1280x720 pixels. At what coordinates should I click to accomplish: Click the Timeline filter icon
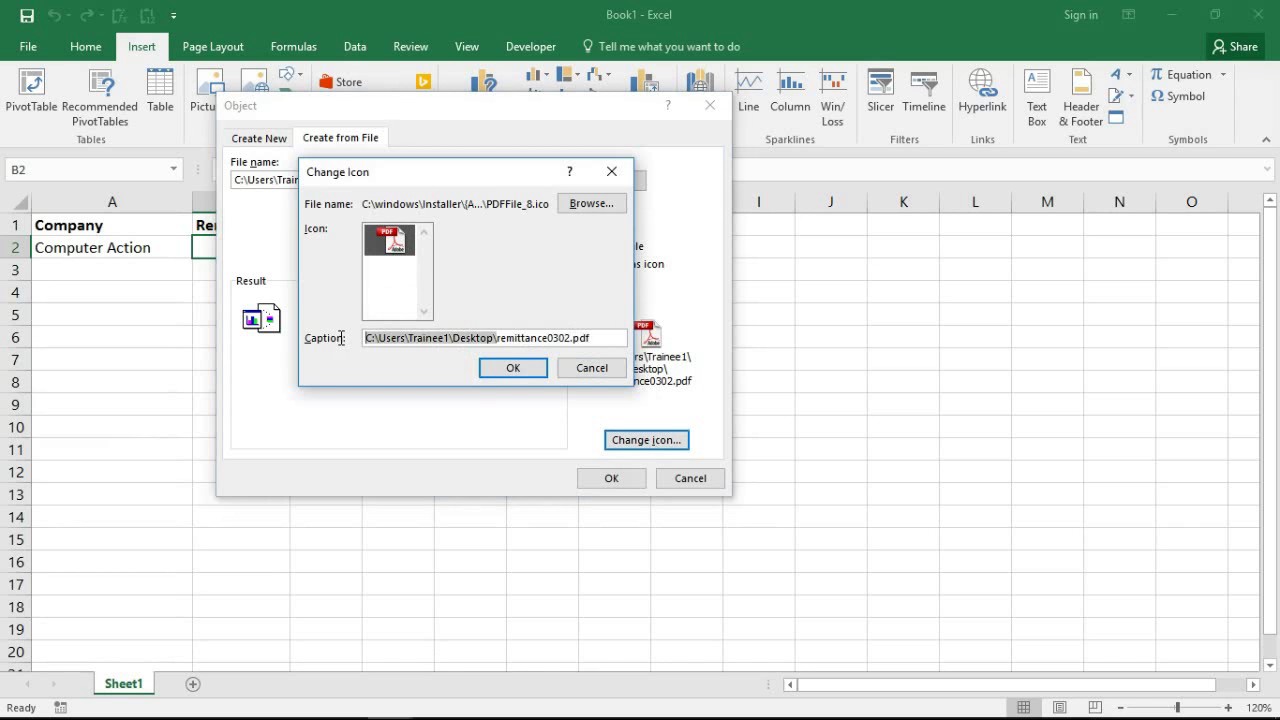pos(924,92)
